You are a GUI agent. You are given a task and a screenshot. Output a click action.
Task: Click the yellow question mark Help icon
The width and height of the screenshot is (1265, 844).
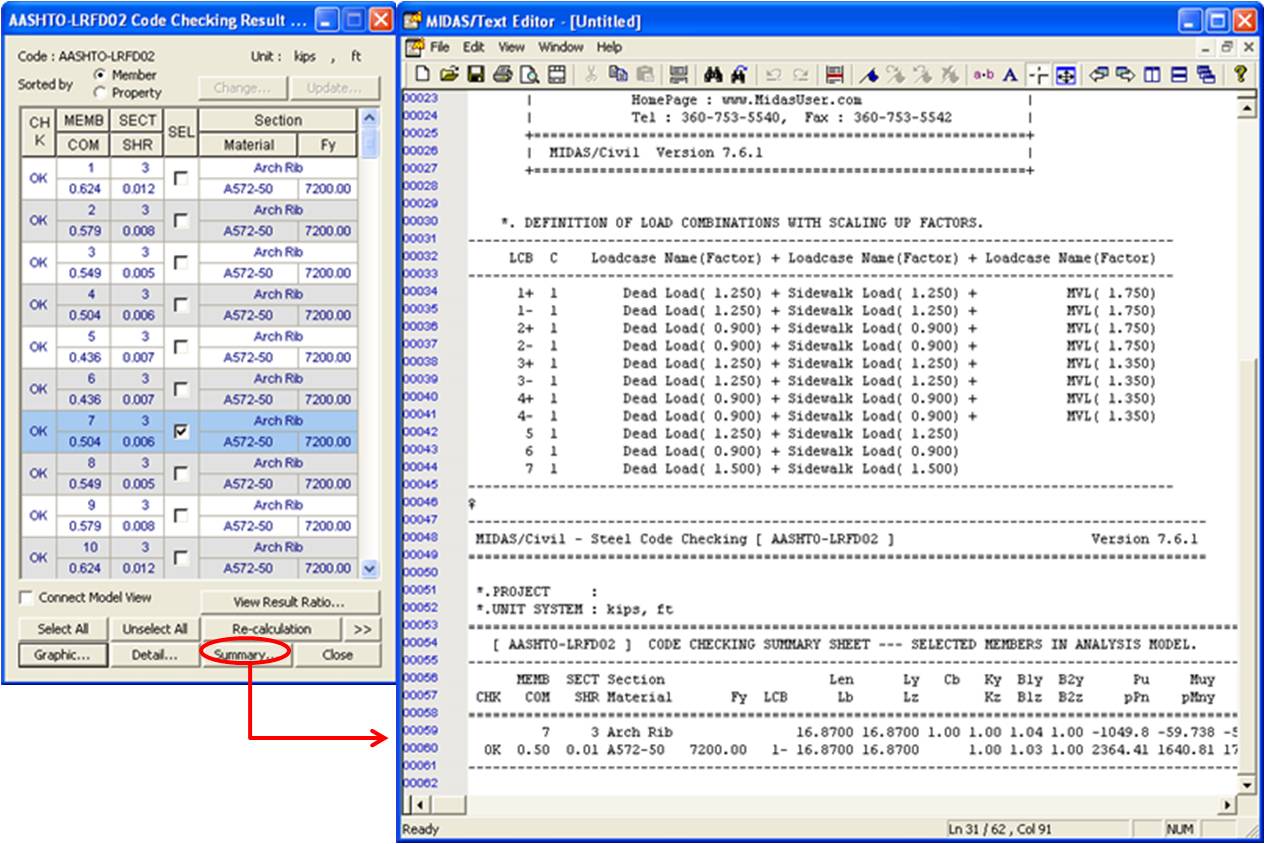tap(1240, 75)
